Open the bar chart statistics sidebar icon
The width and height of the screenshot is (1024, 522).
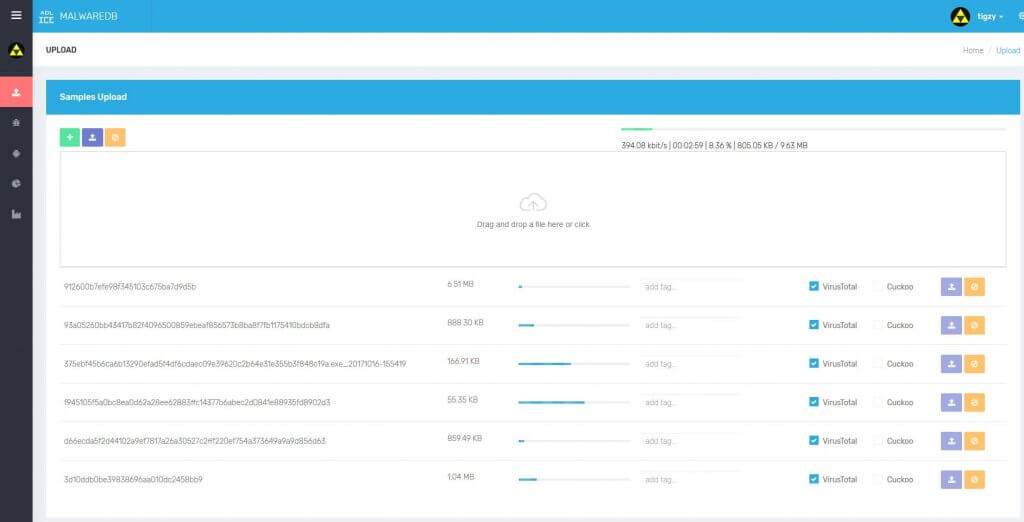[15, 214]
